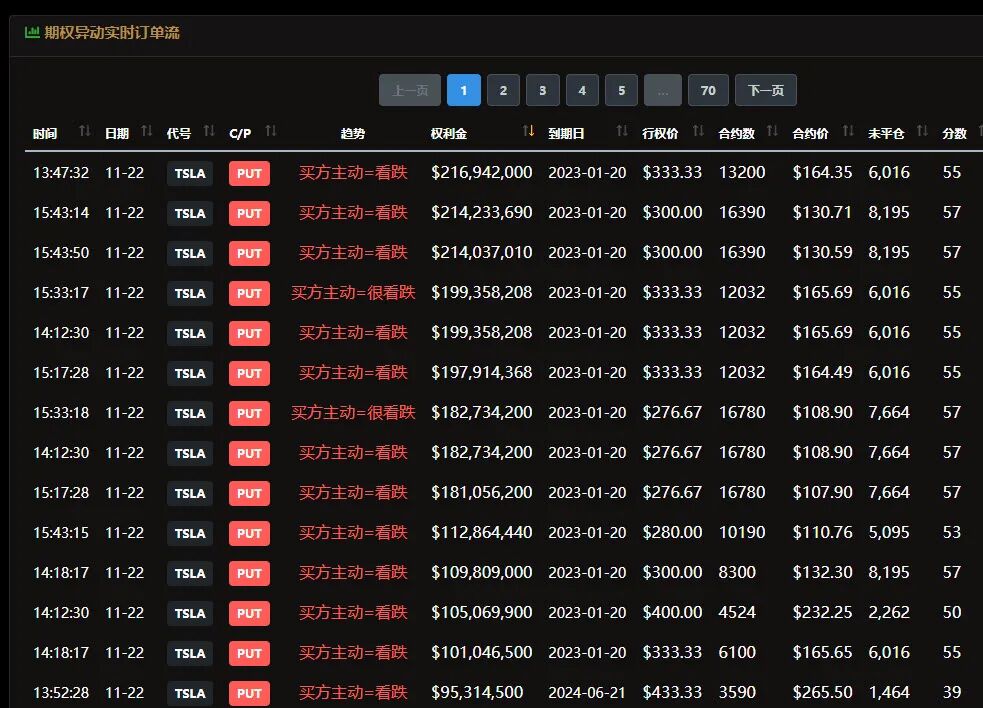The height and width of the screenshot is (708, 983).
Task: Click the premium $197,914,368
Action: 481,372
